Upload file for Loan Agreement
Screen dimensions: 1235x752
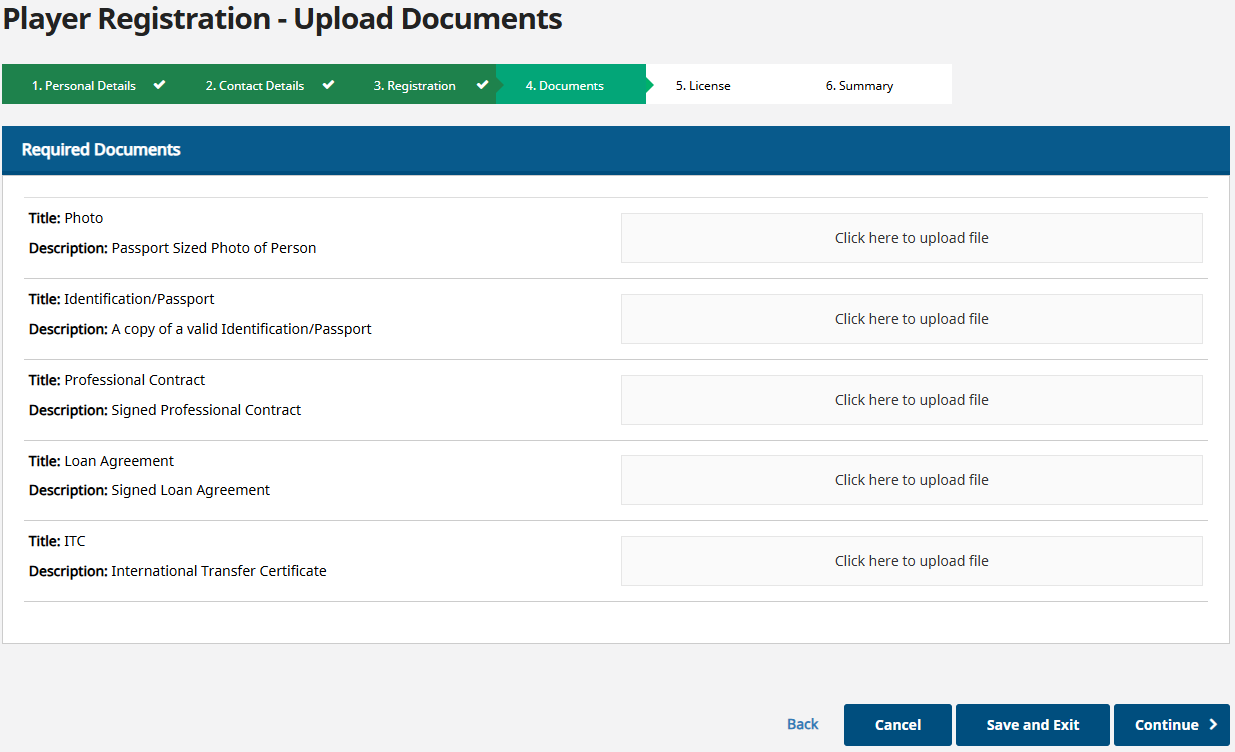(x=911, y=480)
